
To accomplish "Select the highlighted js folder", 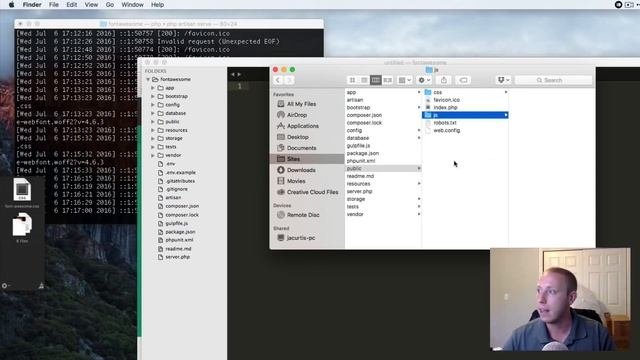I will coord(465,115).
